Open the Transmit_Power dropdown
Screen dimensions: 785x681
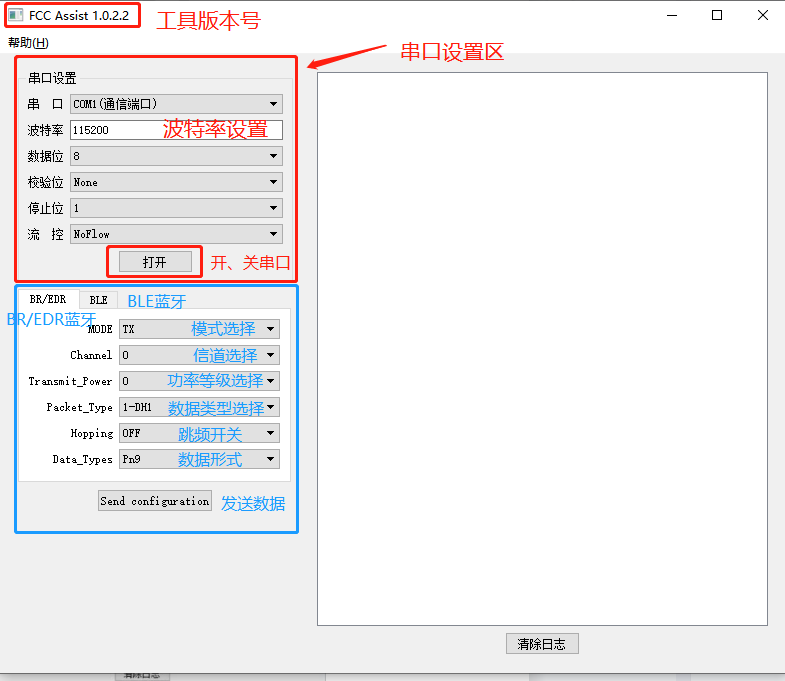(199, 382)
